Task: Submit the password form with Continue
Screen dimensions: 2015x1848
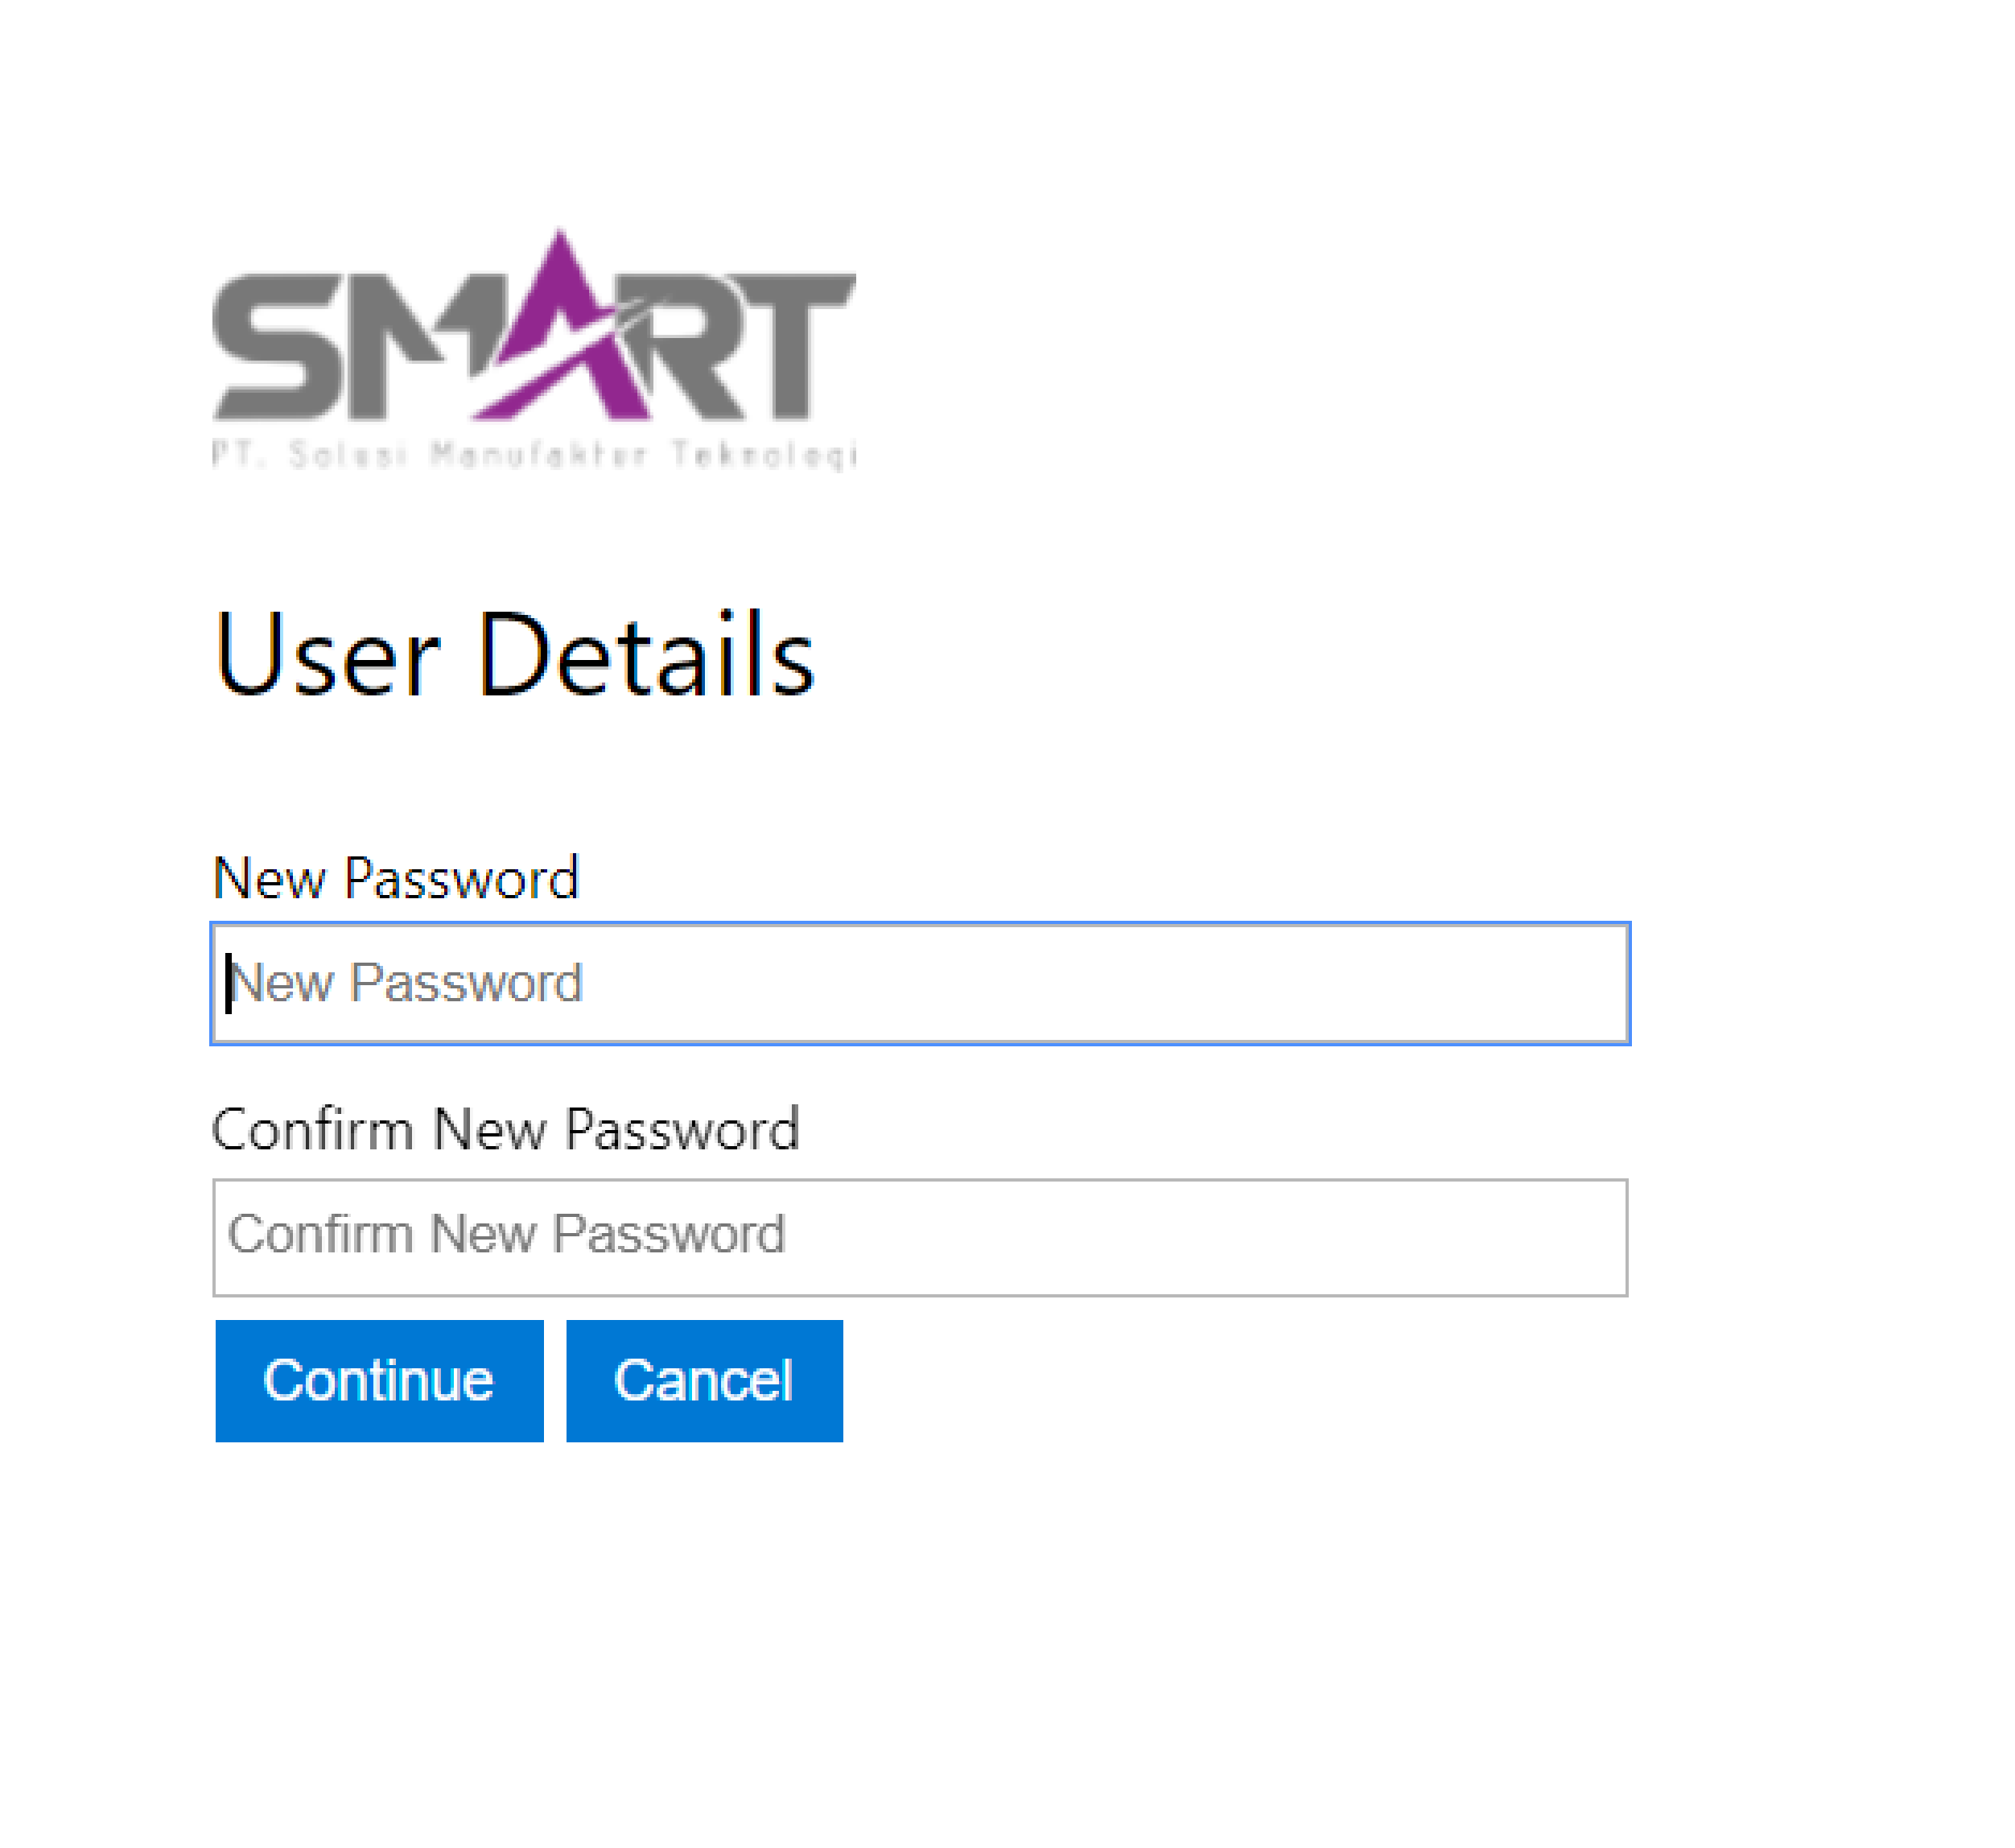Action: click(x=379, y=1381)
